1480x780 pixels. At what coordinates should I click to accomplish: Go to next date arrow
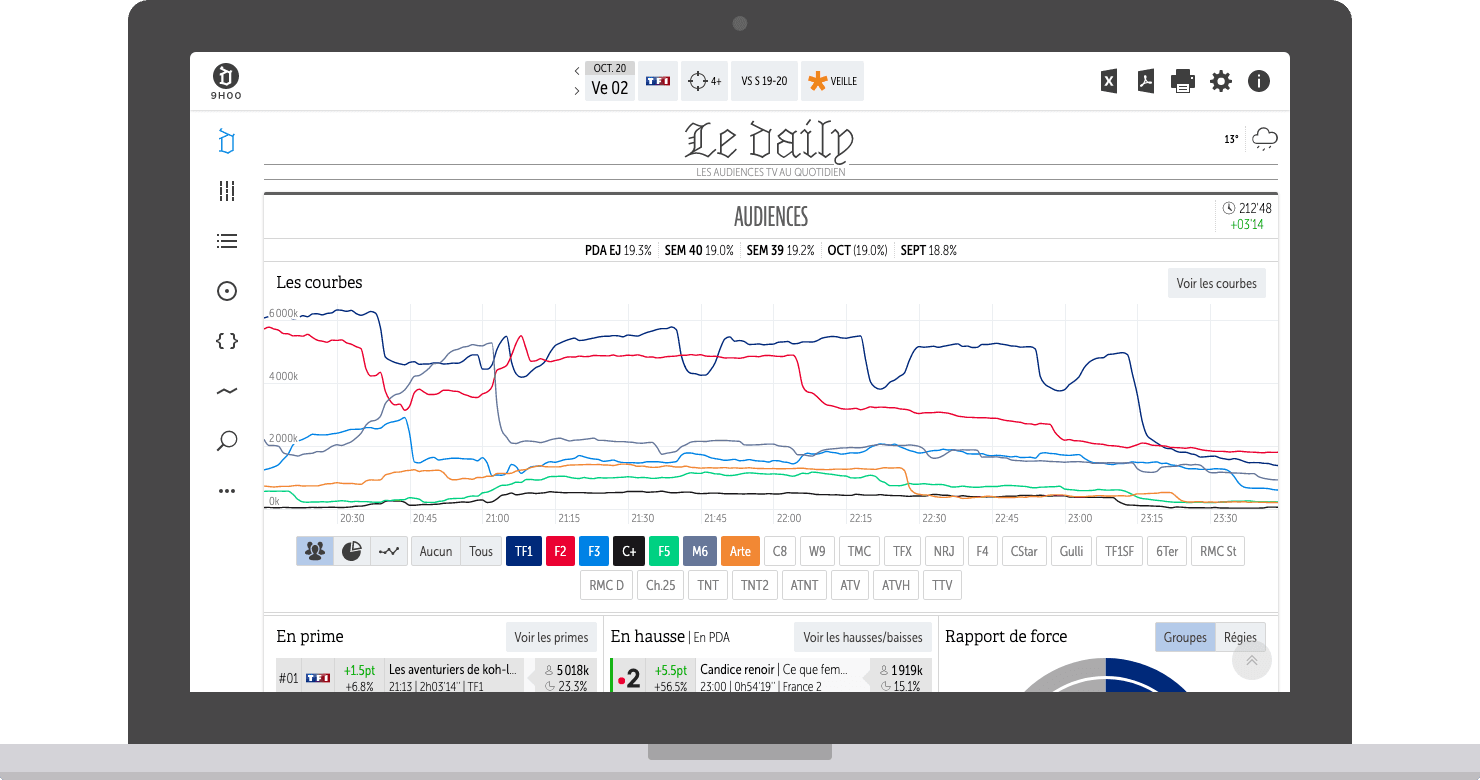pyautogui.click(x=577, y=91)
